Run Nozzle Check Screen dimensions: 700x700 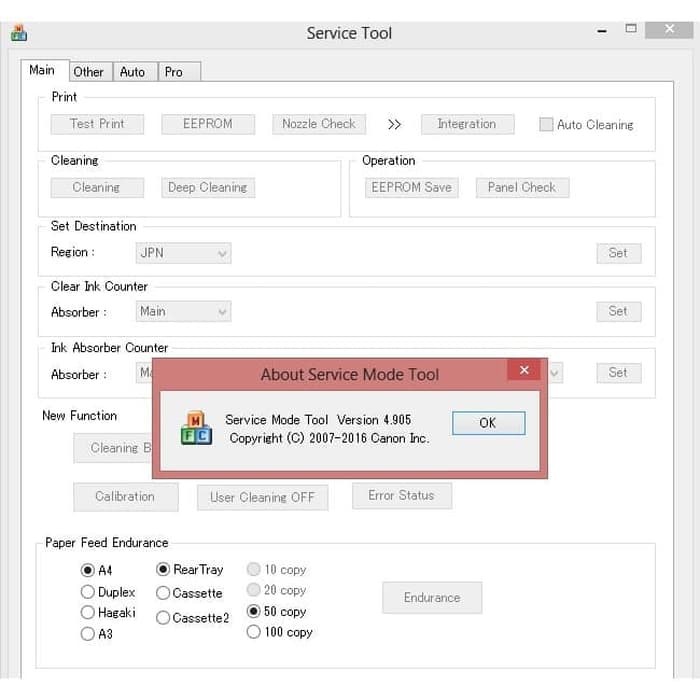(319, 124)
